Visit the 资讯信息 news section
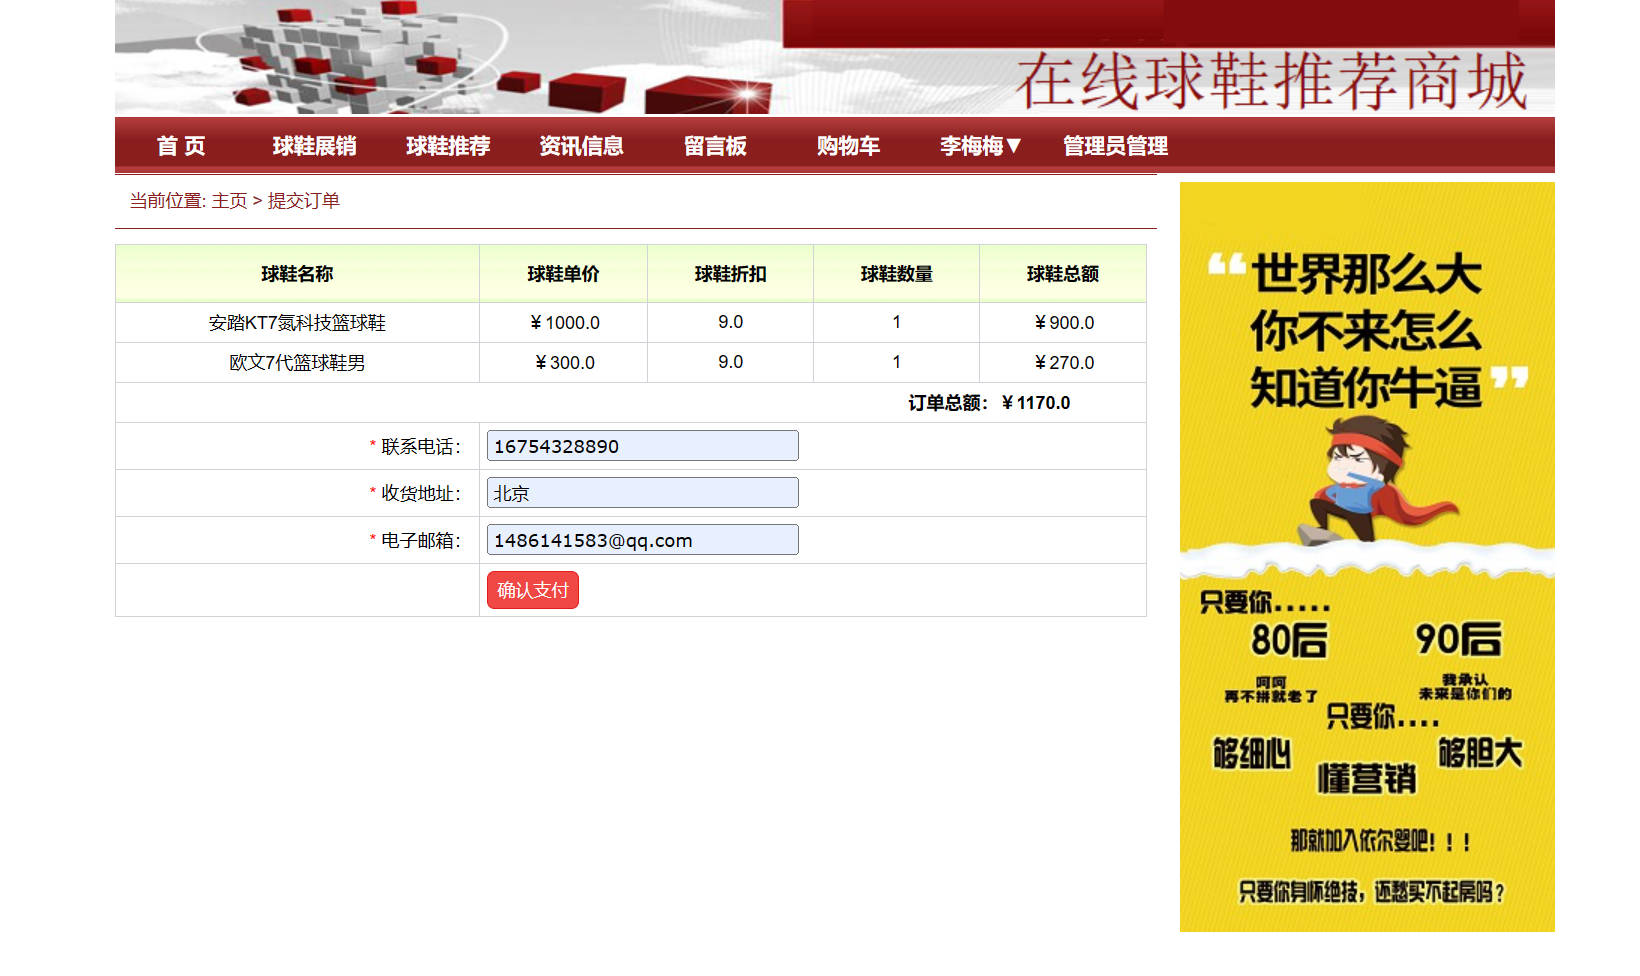This screenshot has height=976, width=1640. point(581,146)
